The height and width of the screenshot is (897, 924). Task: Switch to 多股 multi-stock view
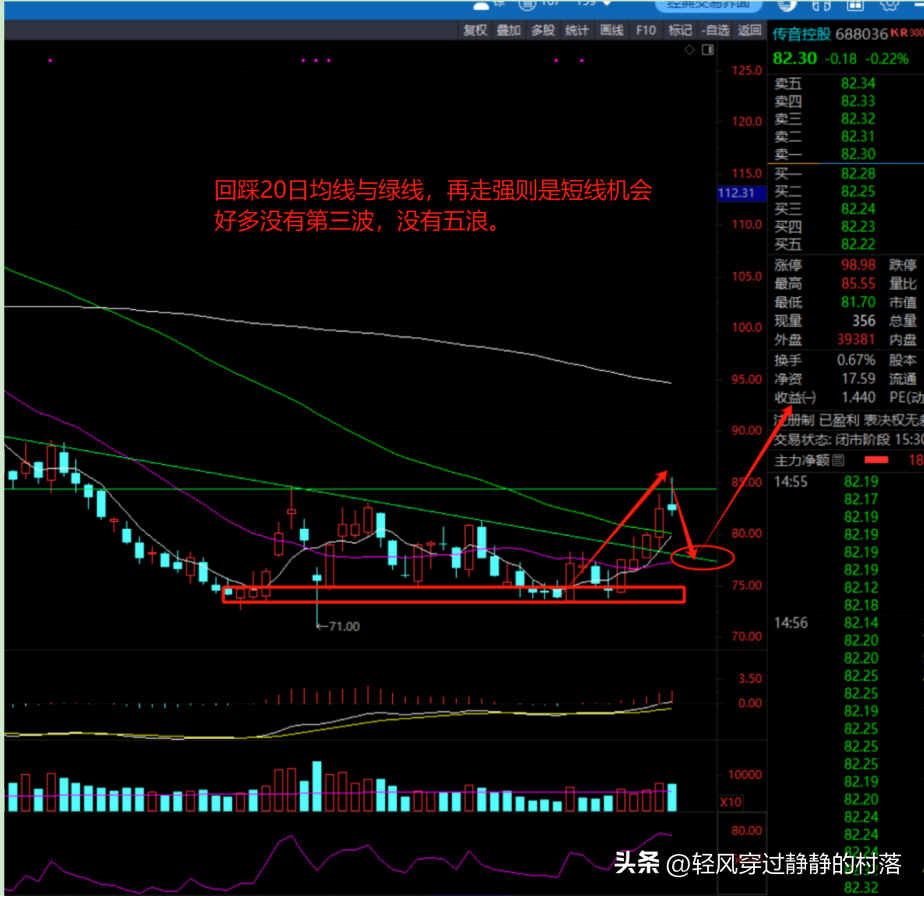543,30
